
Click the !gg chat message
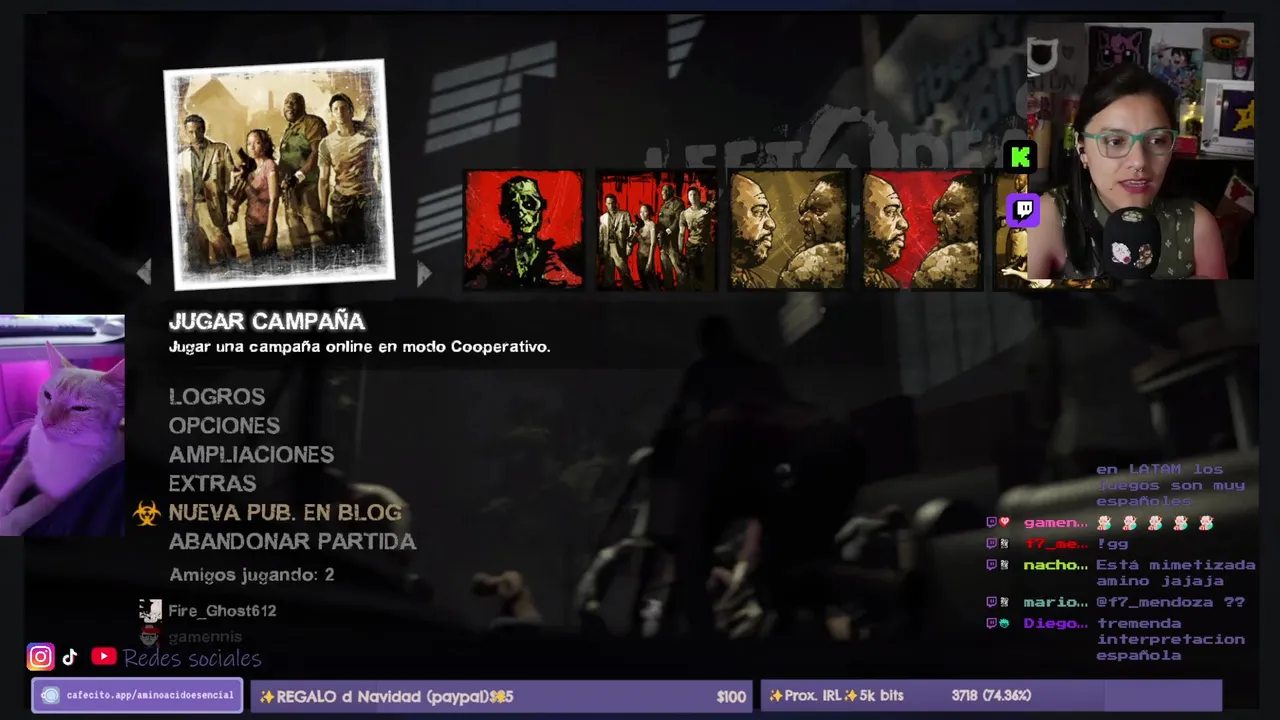pos(1112,544)
